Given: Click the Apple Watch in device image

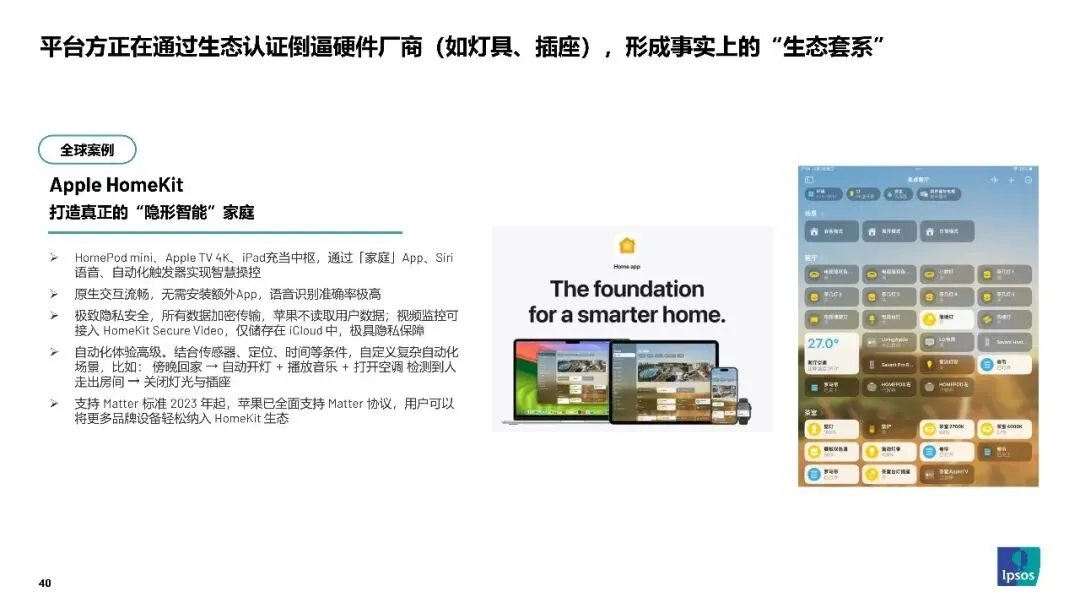Looking at the screenshot, I should pos(744,410).
